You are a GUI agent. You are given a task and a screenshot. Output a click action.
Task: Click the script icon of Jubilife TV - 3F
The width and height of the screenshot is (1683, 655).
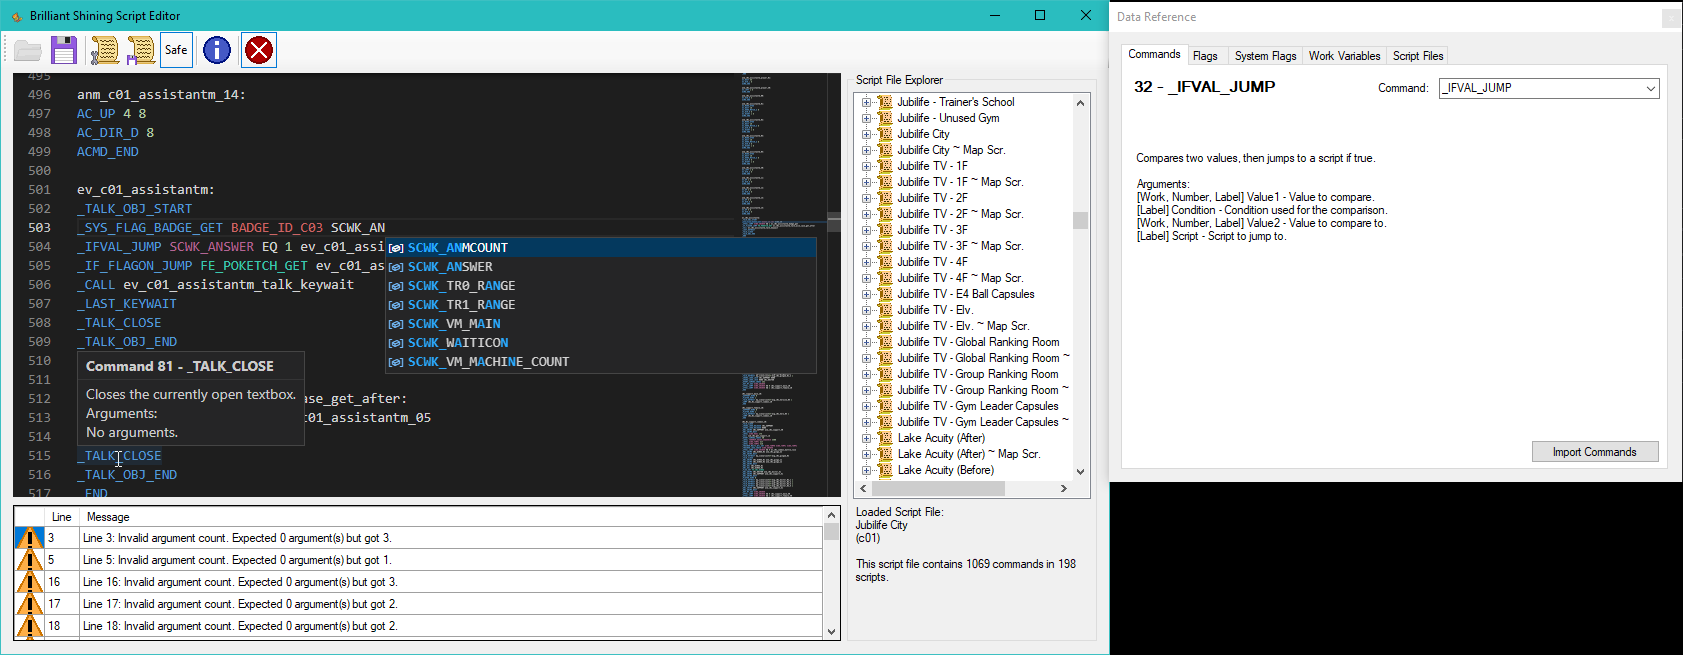pos(885,230)
